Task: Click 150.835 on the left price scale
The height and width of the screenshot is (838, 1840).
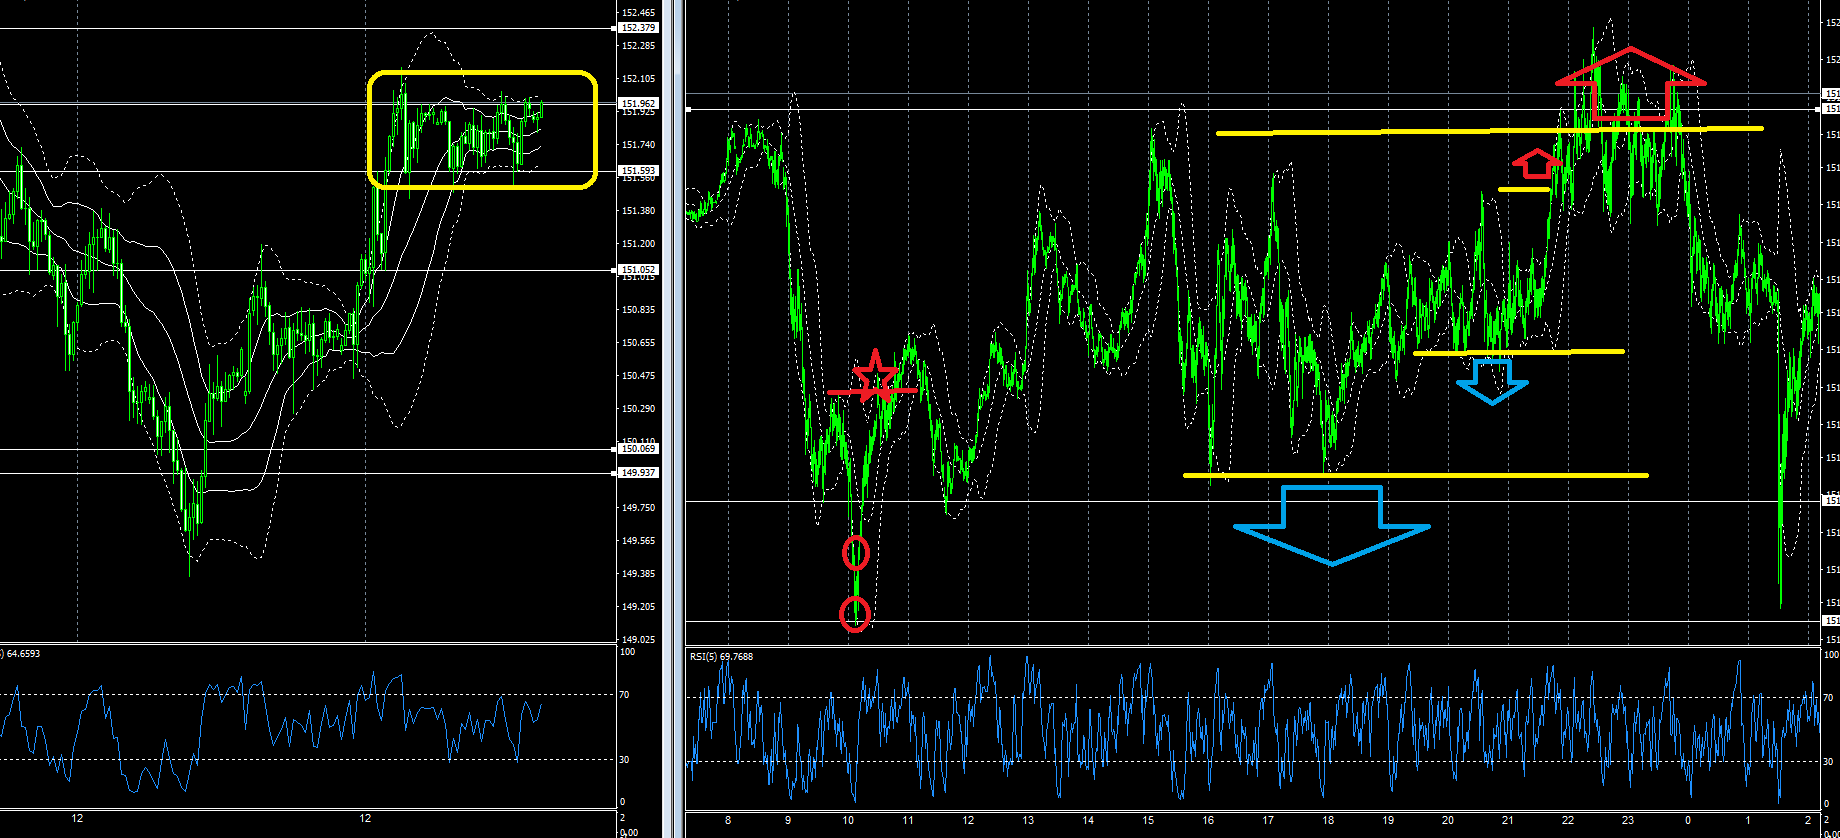Action: (x=639, y=310)
